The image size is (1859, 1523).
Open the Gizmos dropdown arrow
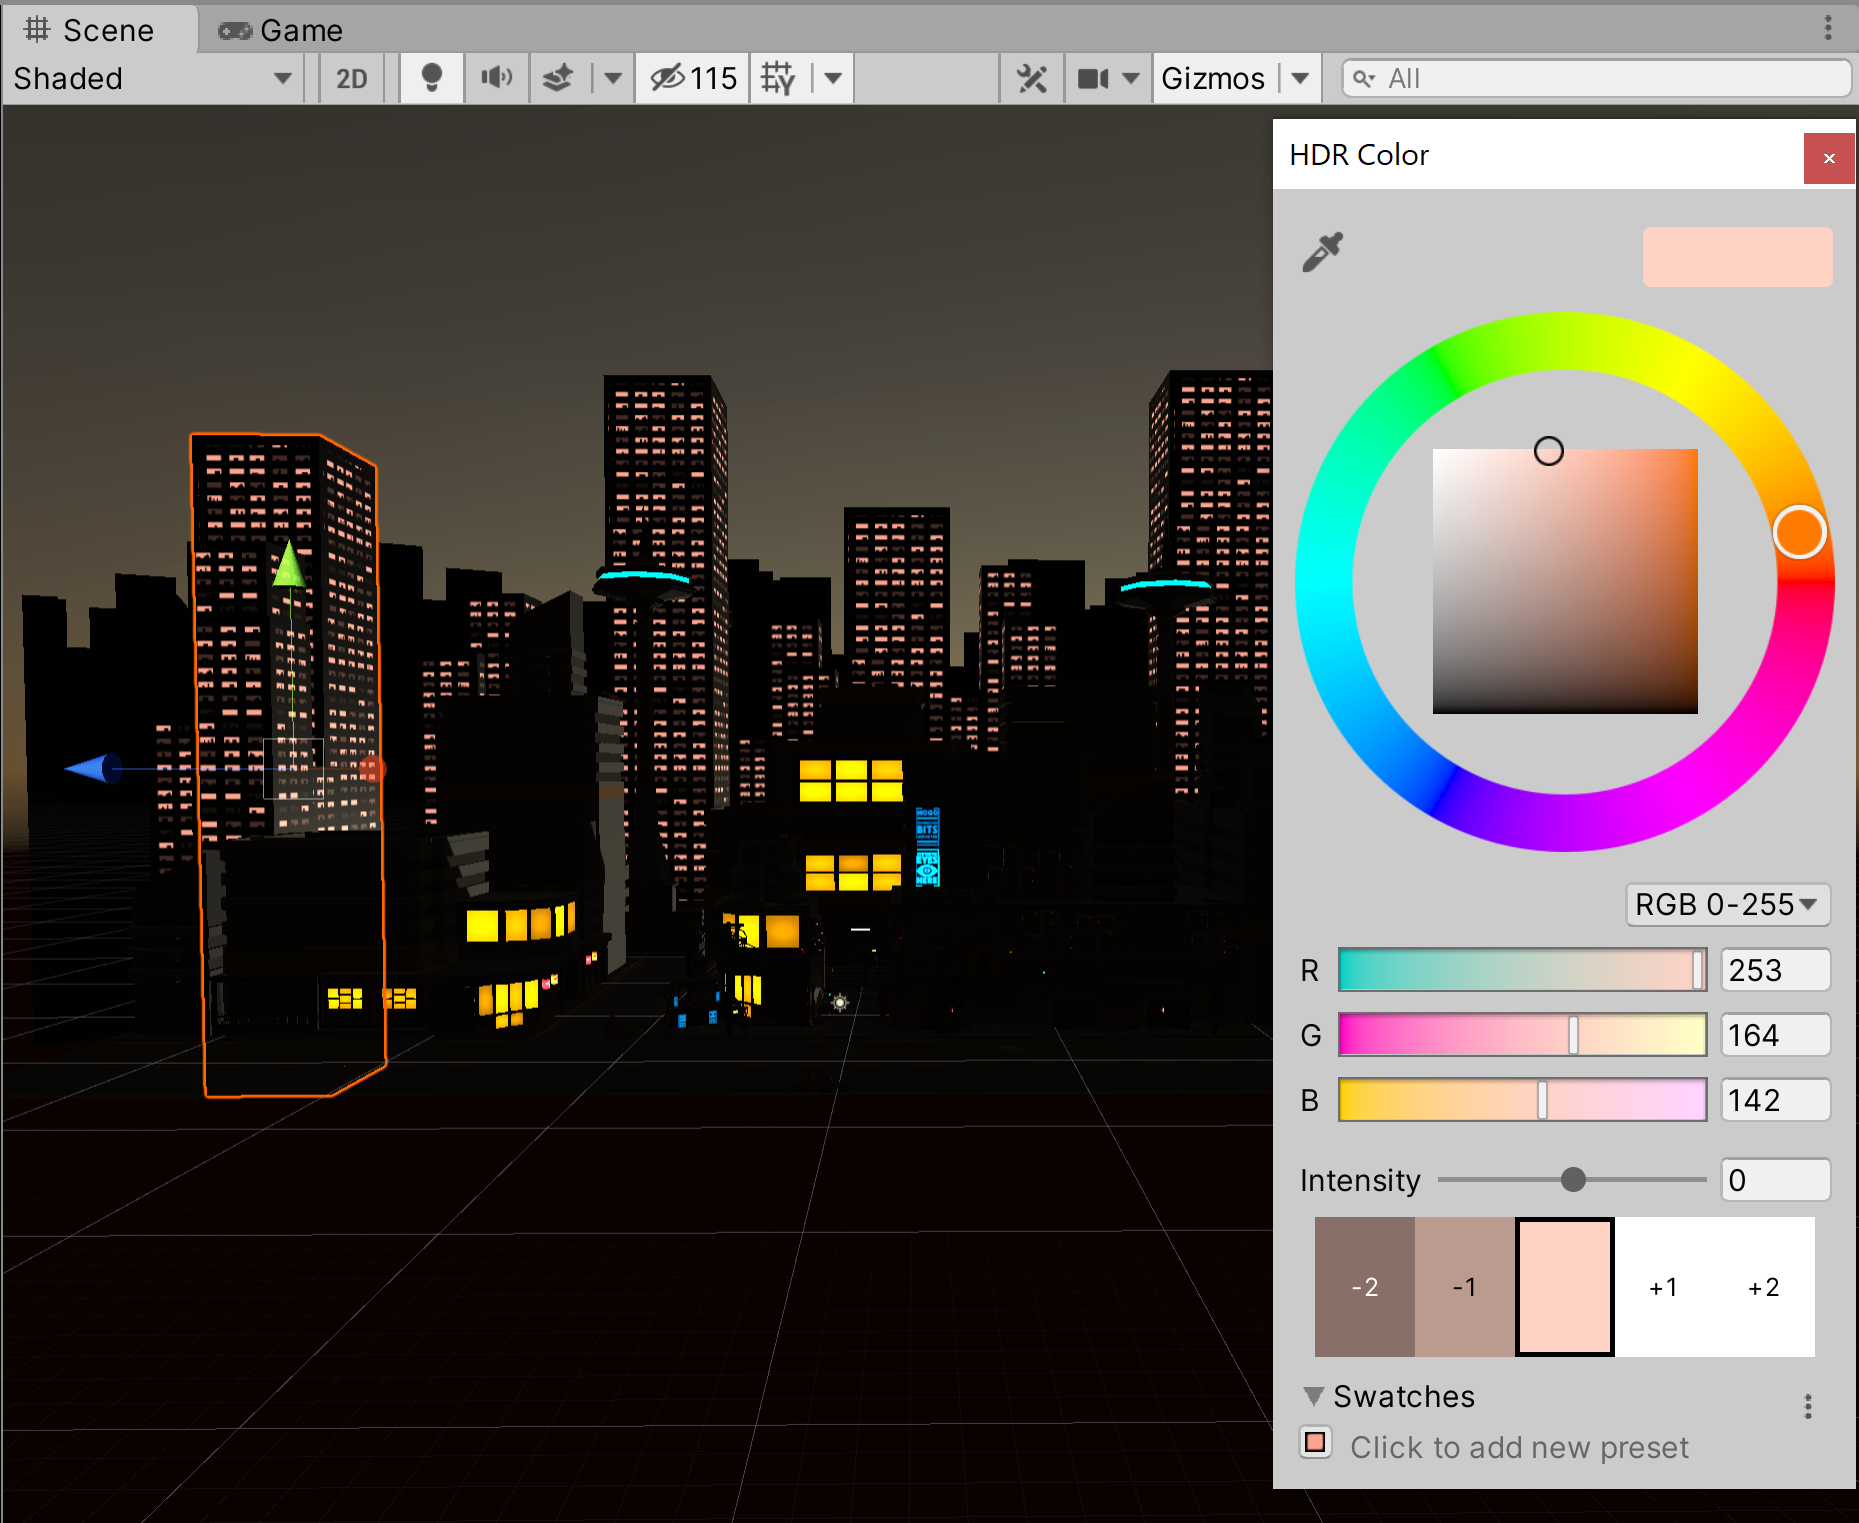pyautogui.click(x=1300, y=78)
